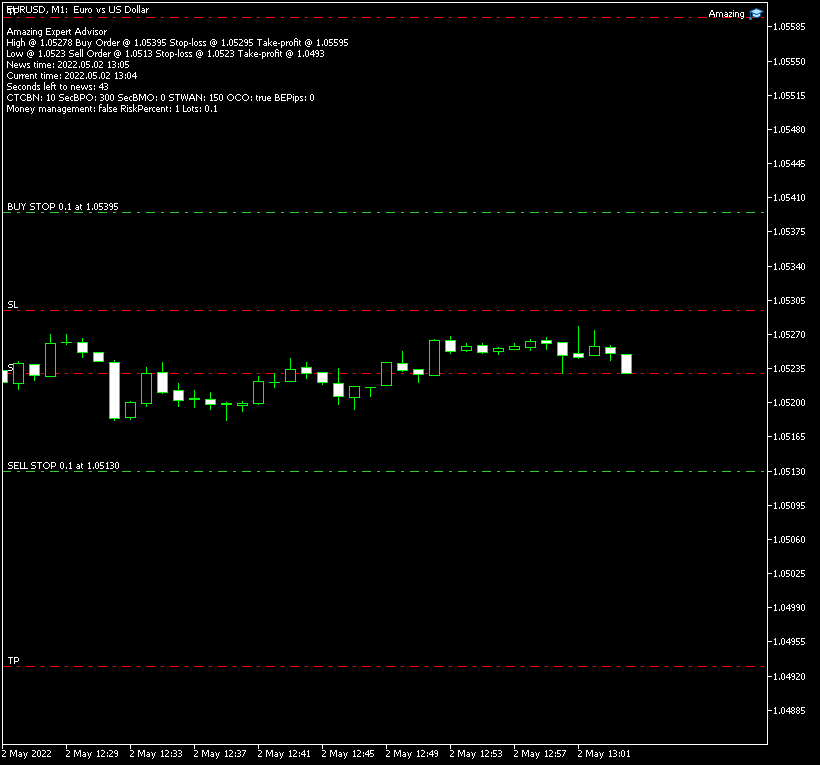Select the rightmost white candle on the chart
820x765 pixels.
click(626, 364)
